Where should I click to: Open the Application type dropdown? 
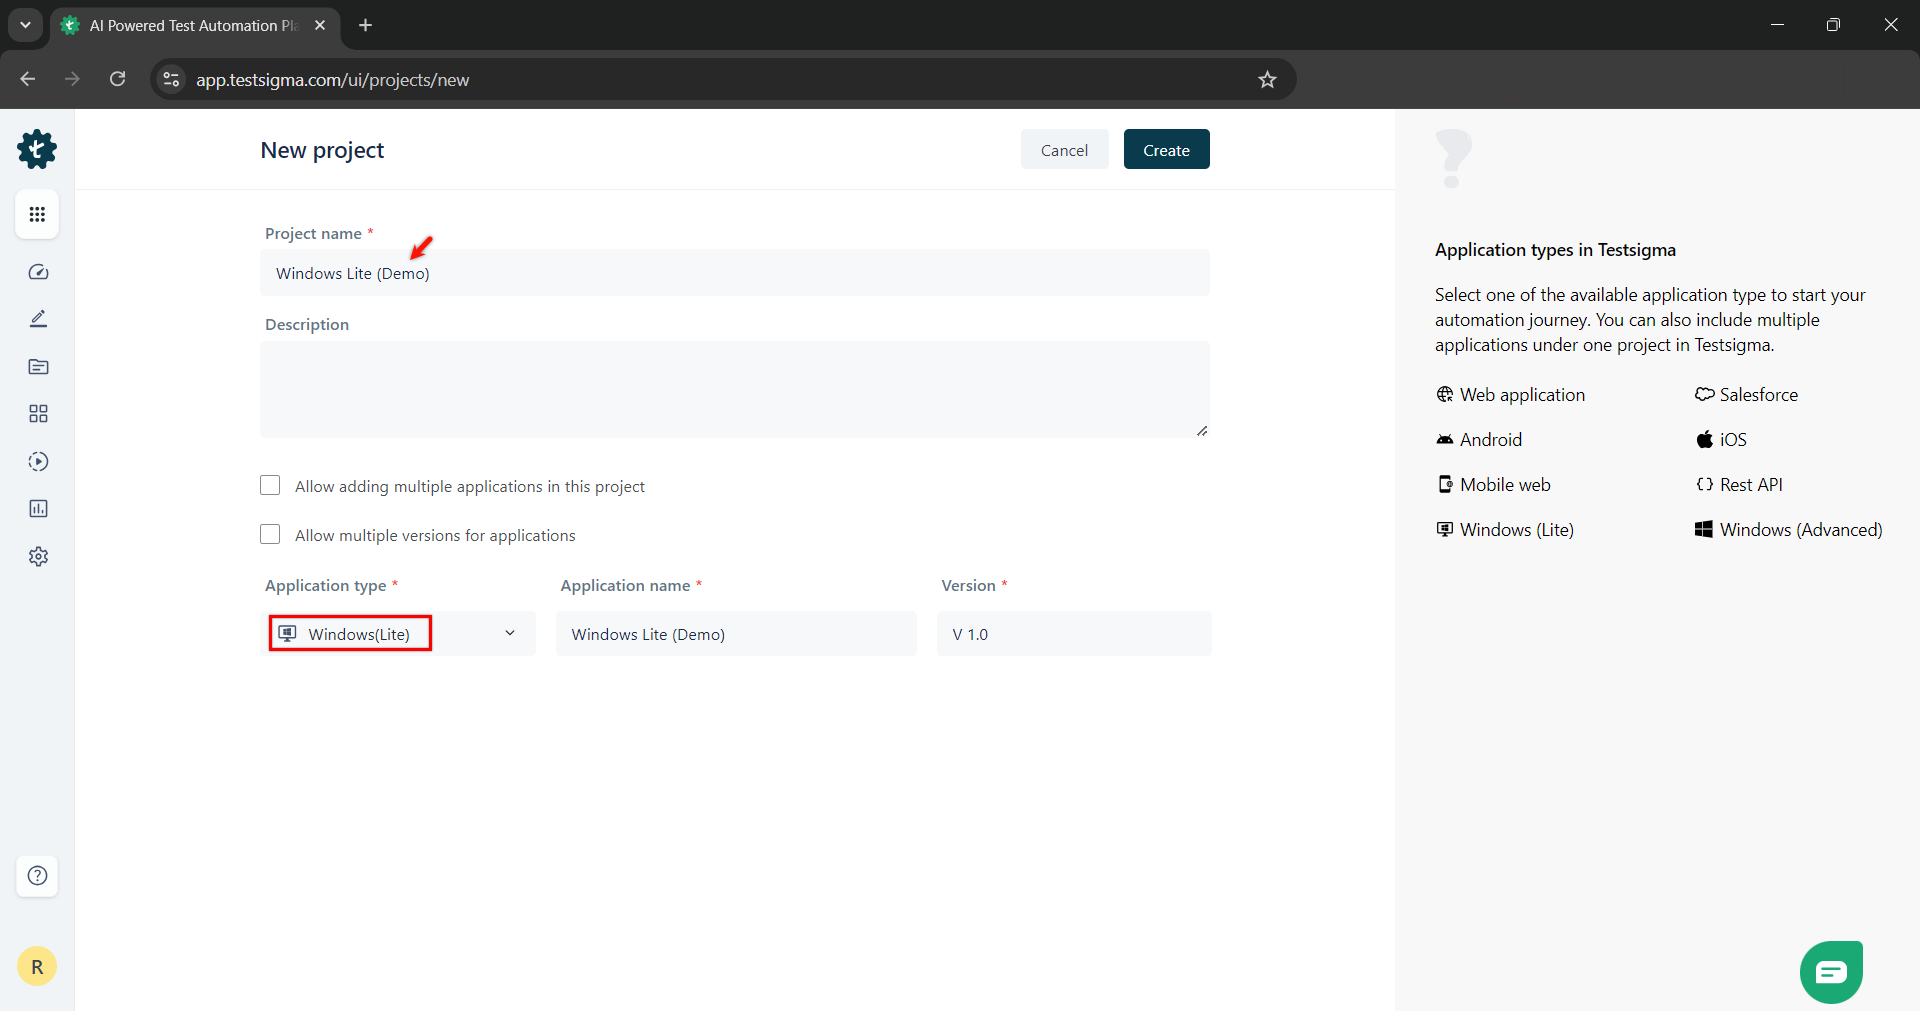[x=398, y=634]
